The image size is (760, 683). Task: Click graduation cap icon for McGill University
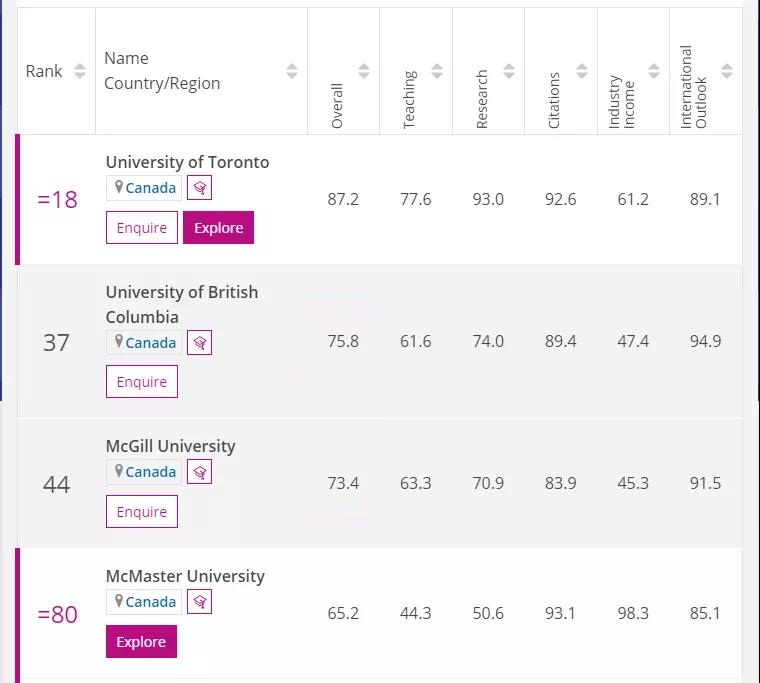coord(199,472)
